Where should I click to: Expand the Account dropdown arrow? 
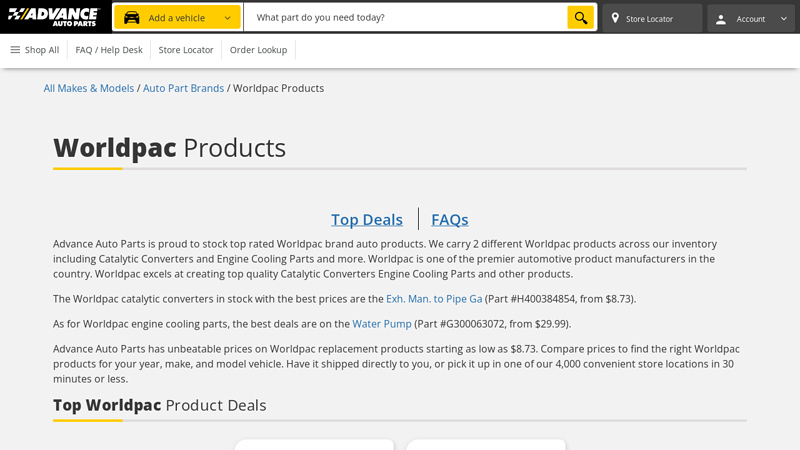[783, 18]
